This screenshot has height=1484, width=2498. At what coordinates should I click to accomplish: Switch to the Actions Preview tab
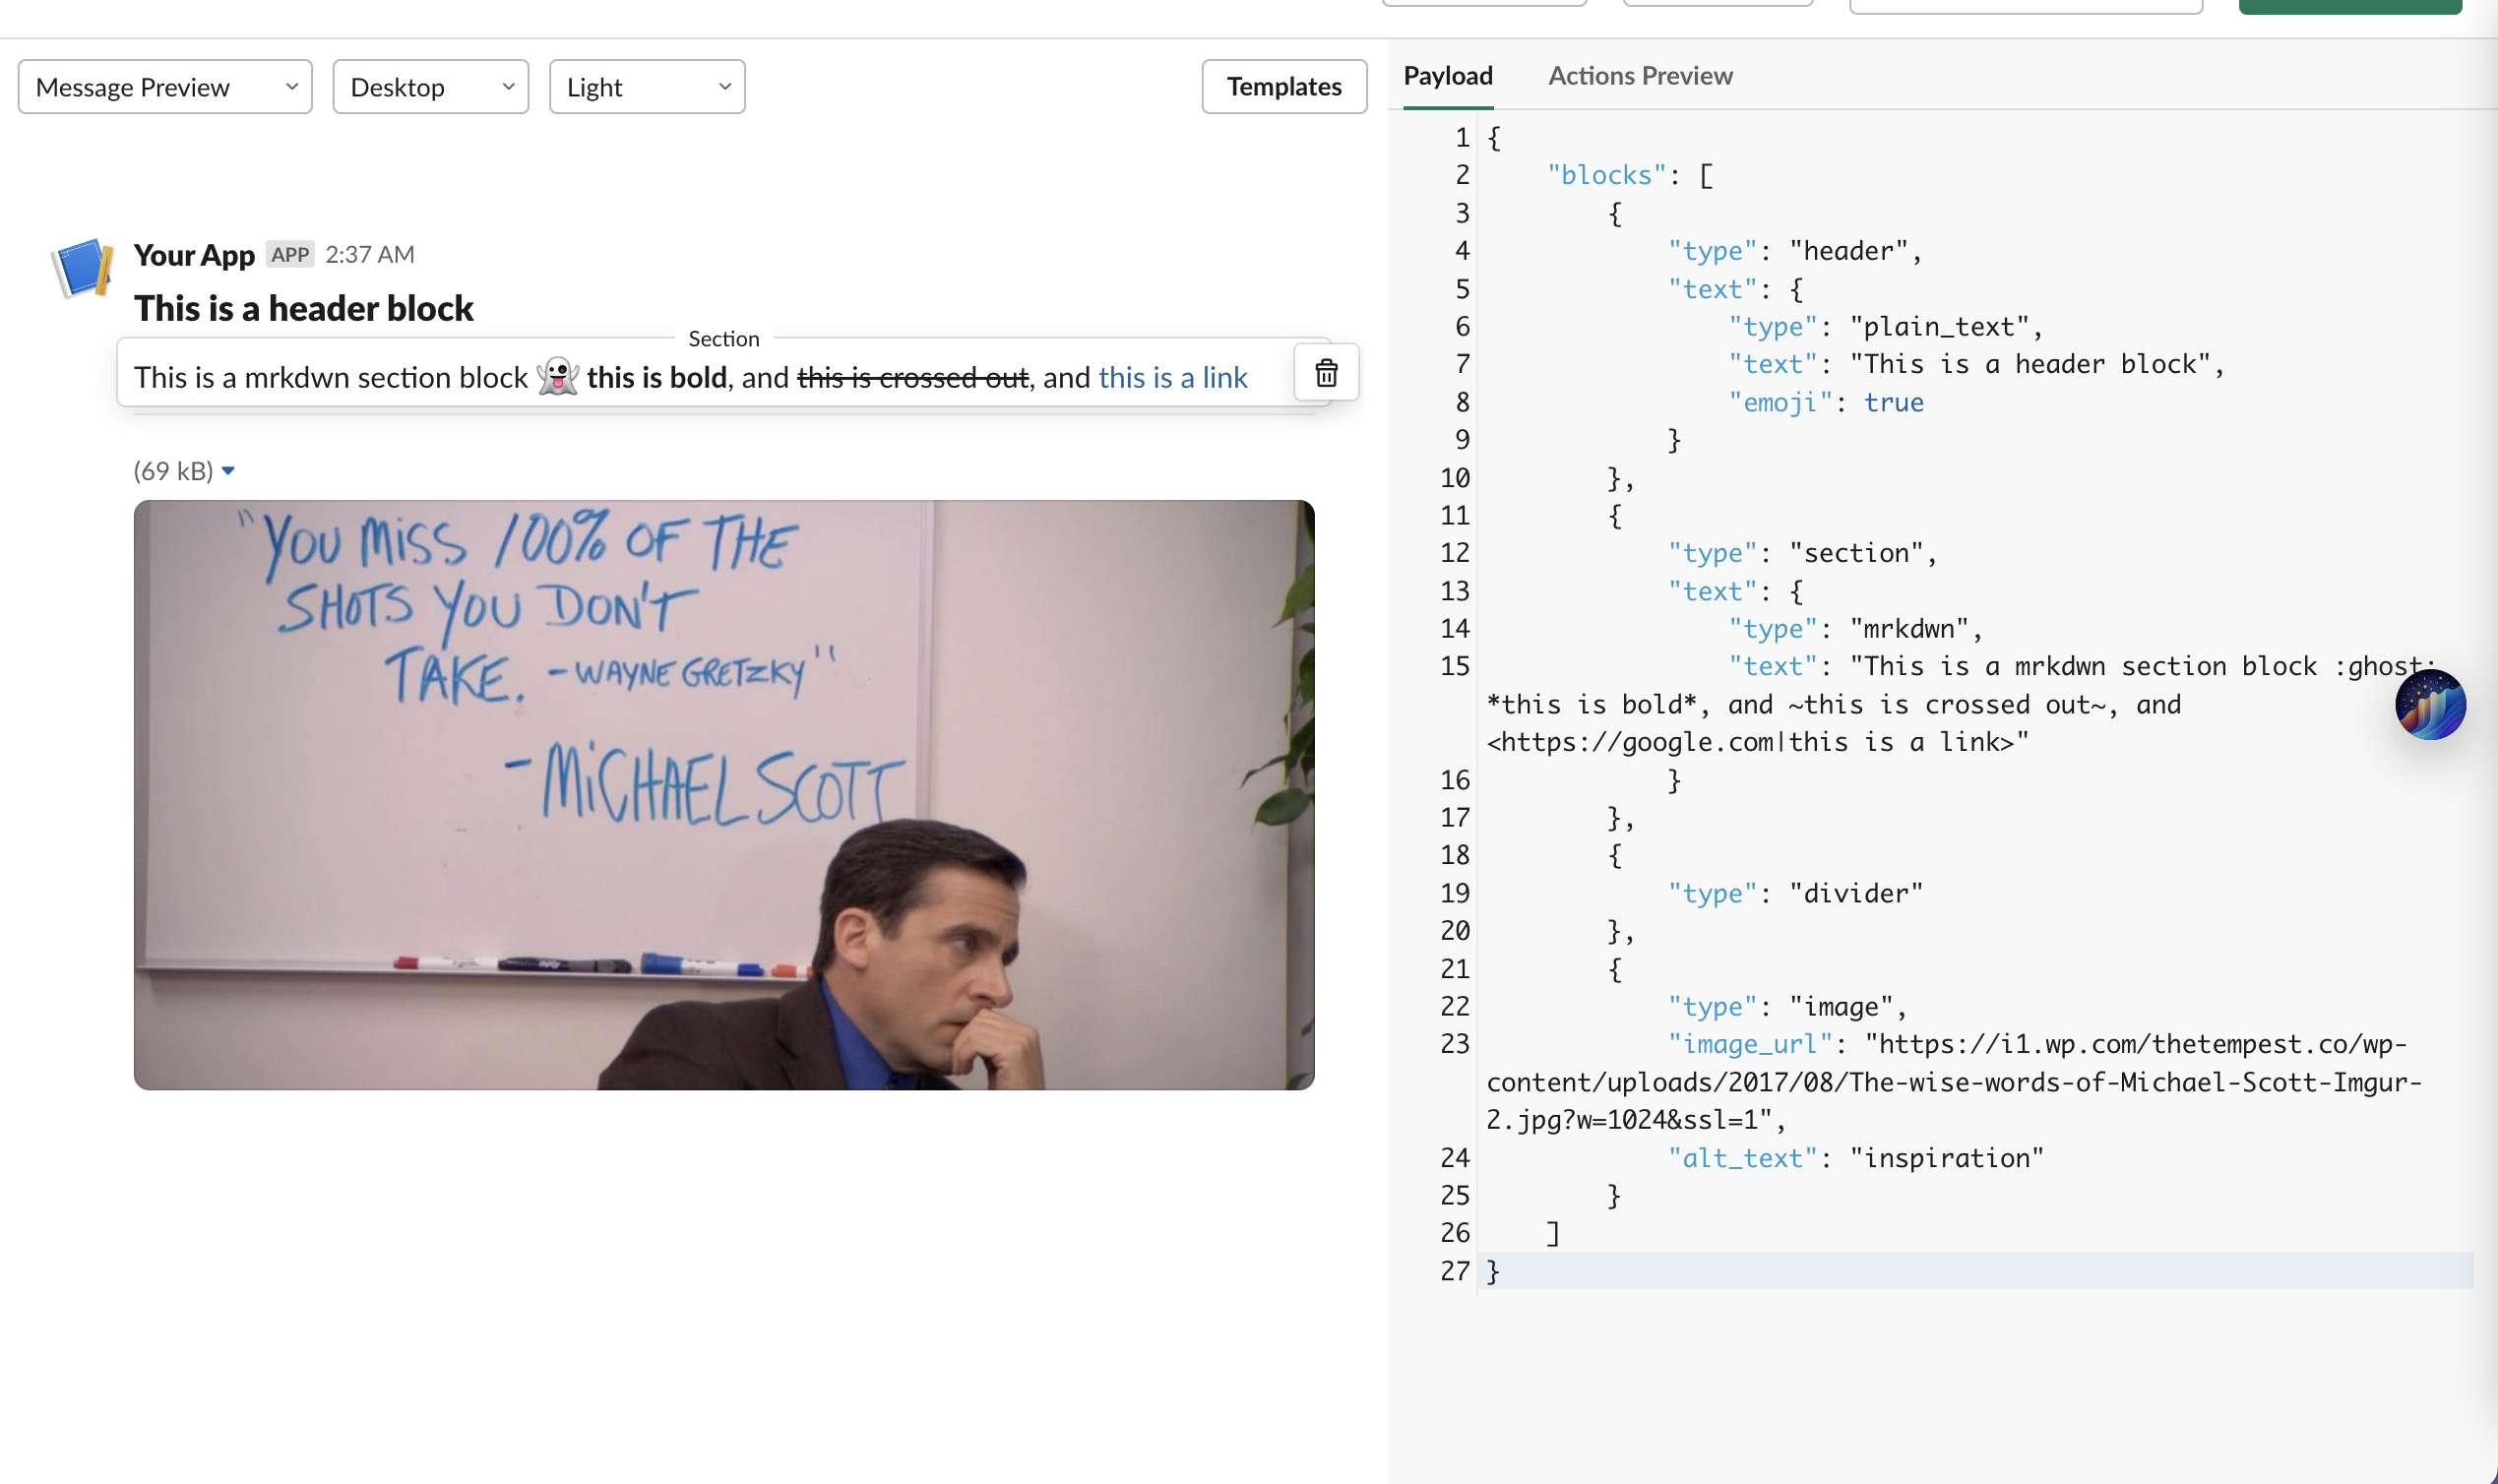click(1640, 76)
